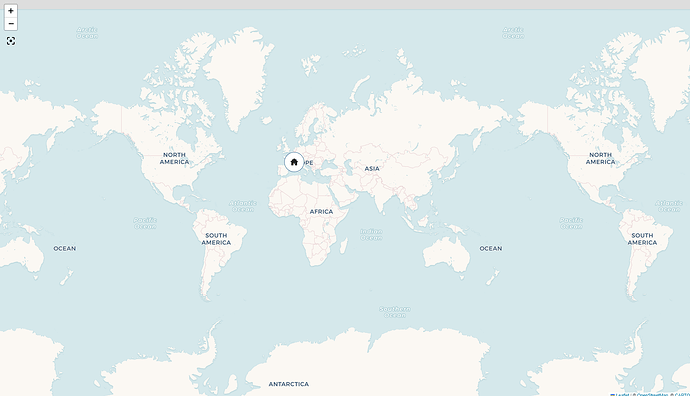Image resolution: width=690 pixels, height=396 pixels.
Task: Open the CARTO attribution link
Action: pos(682,395)
